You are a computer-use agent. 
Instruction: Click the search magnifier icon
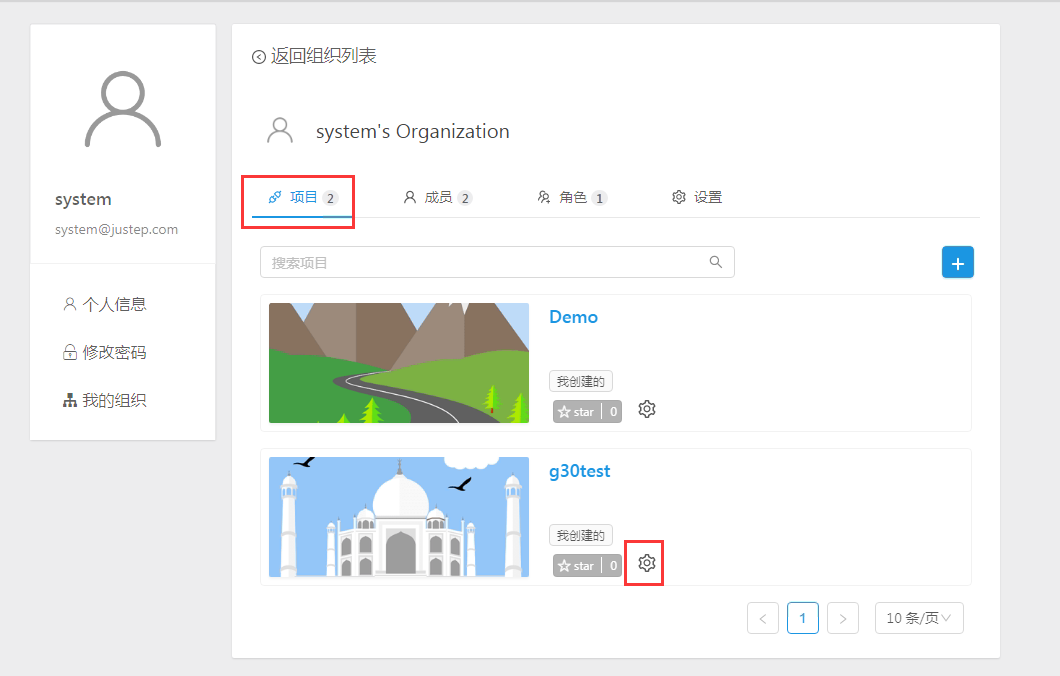716,262
